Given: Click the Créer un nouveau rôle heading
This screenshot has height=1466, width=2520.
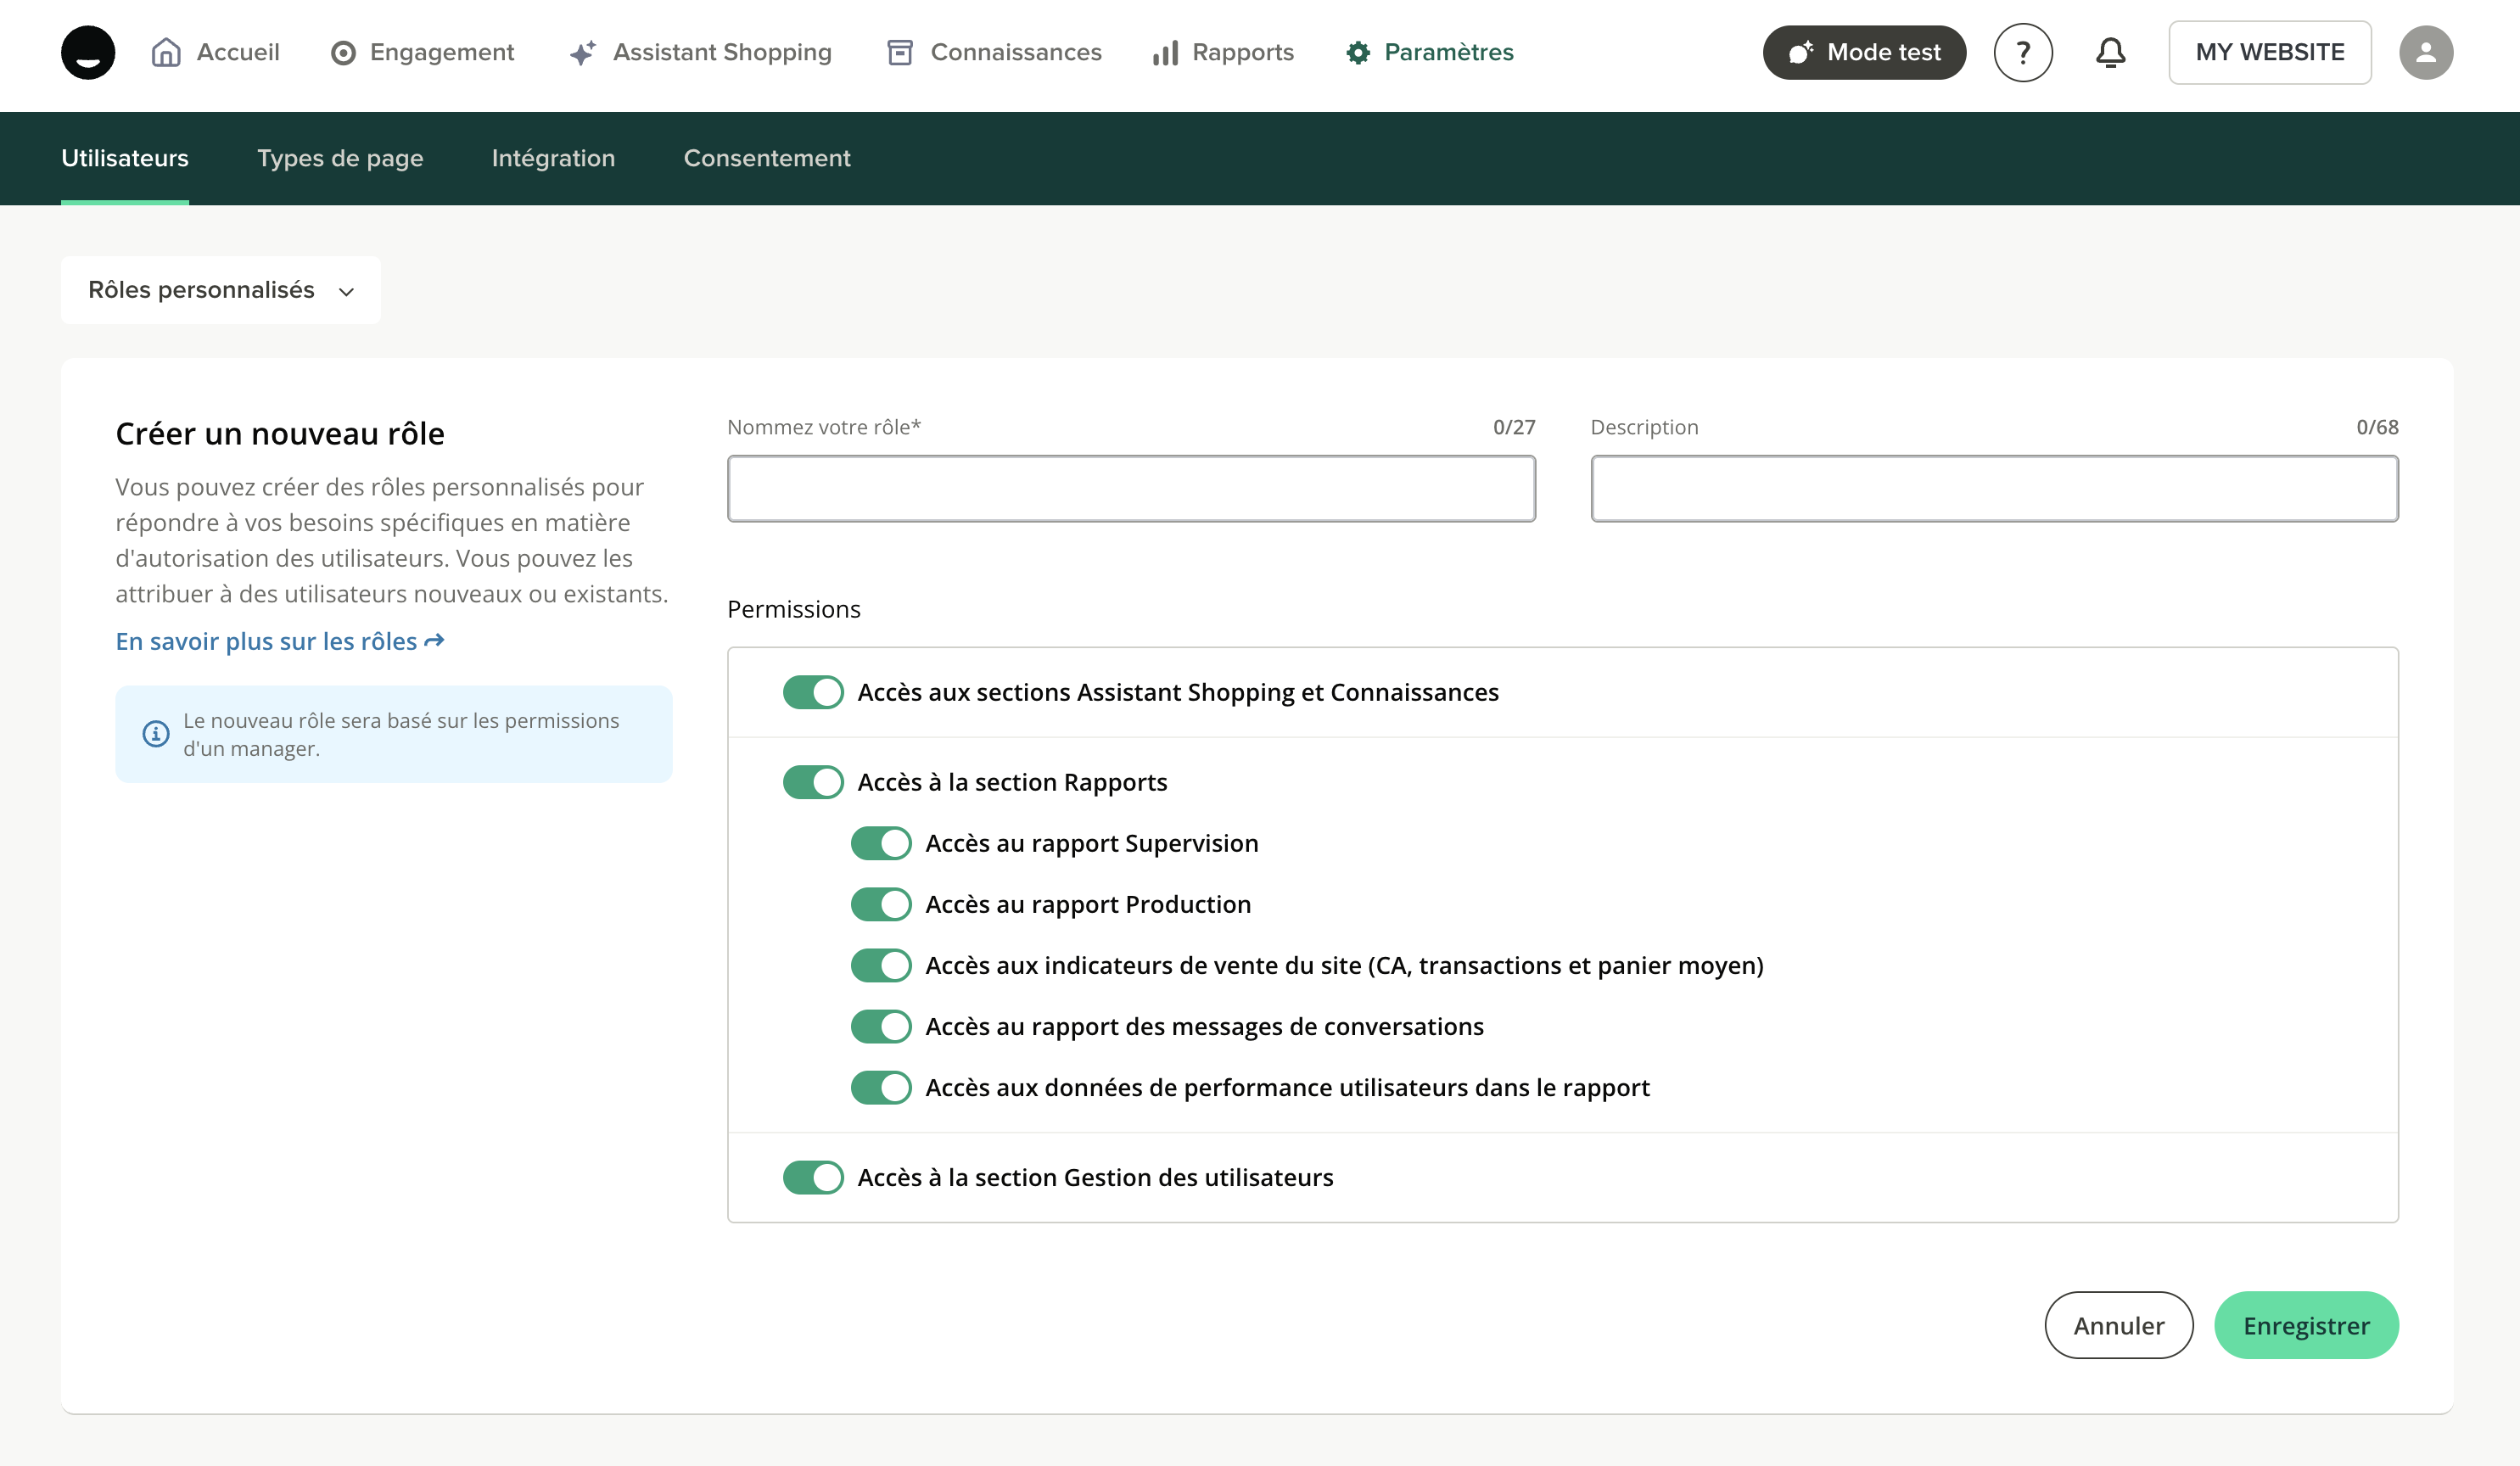Looking at the screenshot, I should (x=280, y=433).
